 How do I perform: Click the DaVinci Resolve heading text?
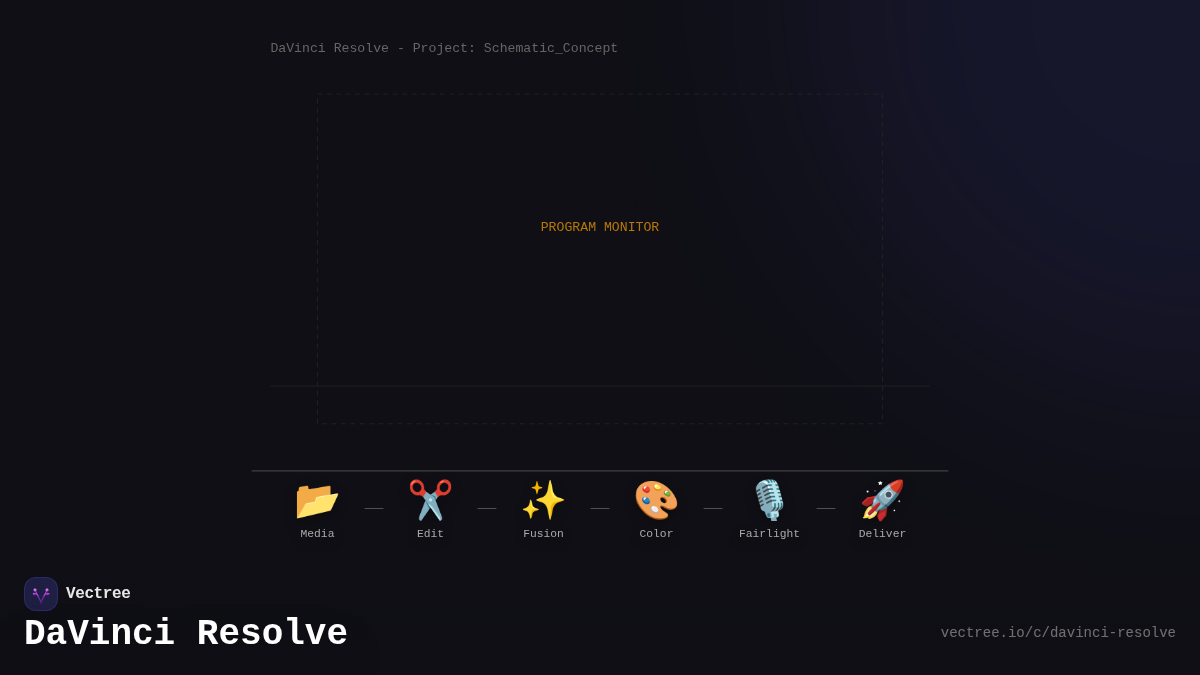click(186, 632)
